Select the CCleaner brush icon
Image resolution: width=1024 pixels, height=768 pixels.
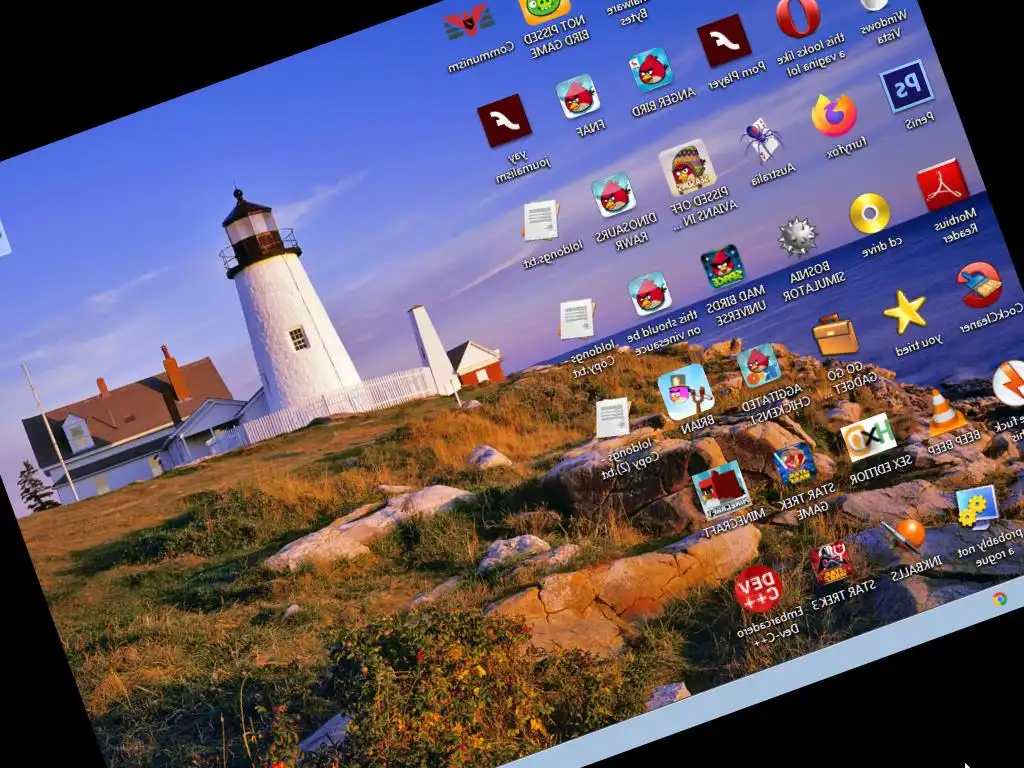point(979,285)
